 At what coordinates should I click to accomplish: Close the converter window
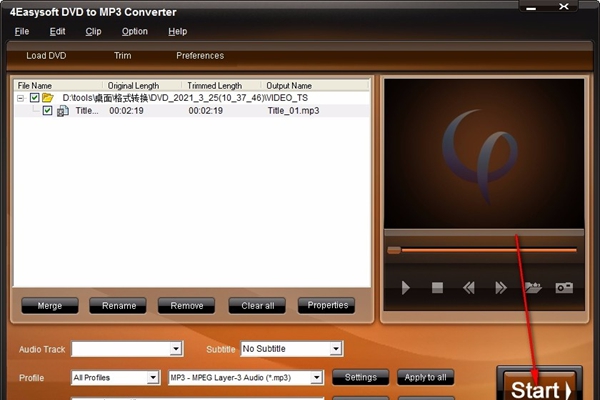coord(564,7)
